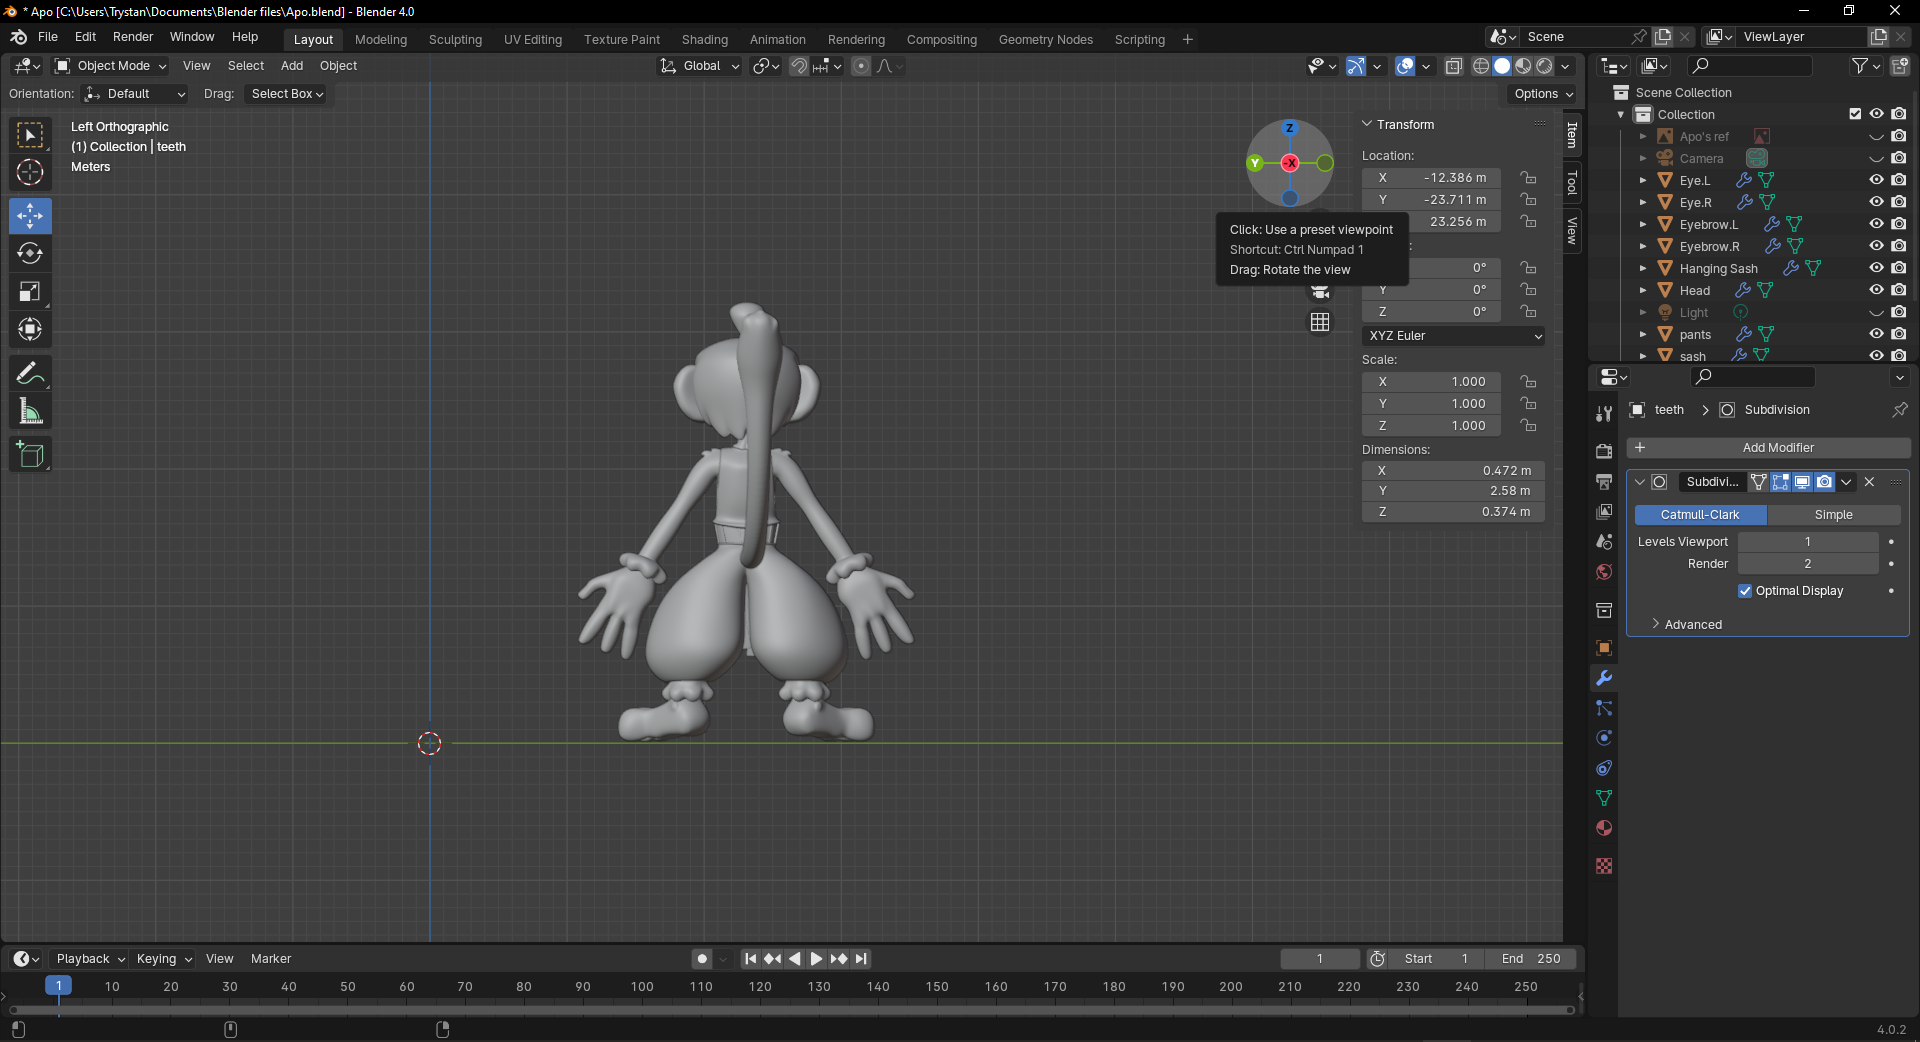The image size is (1920, 1042).
Task: Select the Scale tool
Action: click(30, 292)
